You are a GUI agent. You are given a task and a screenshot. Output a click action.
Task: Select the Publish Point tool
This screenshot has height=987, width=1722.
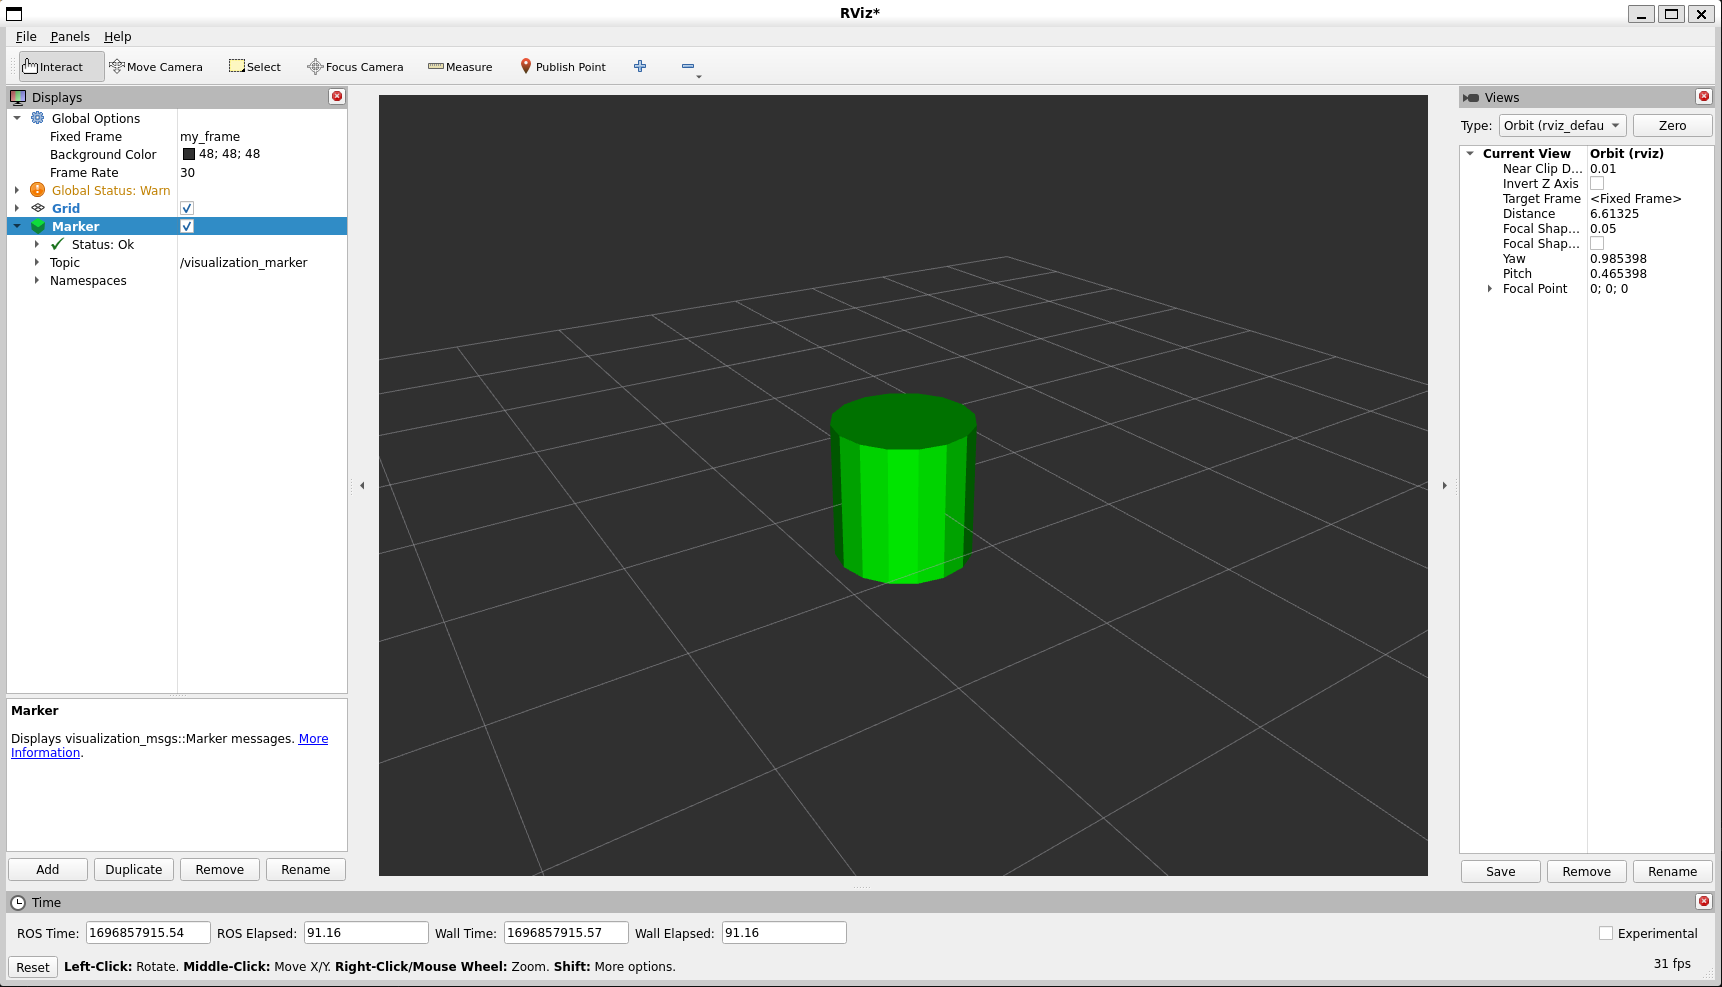(x=563, y=66)
